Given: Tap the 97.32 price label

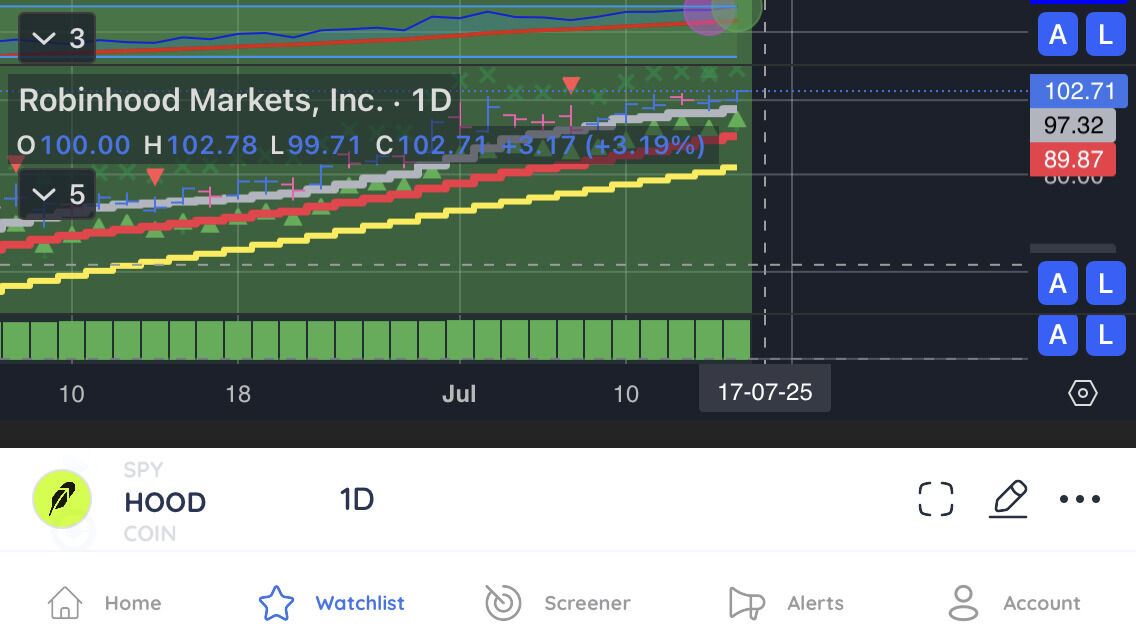Looking at the screenshot, I should (x=1073, y=125).
